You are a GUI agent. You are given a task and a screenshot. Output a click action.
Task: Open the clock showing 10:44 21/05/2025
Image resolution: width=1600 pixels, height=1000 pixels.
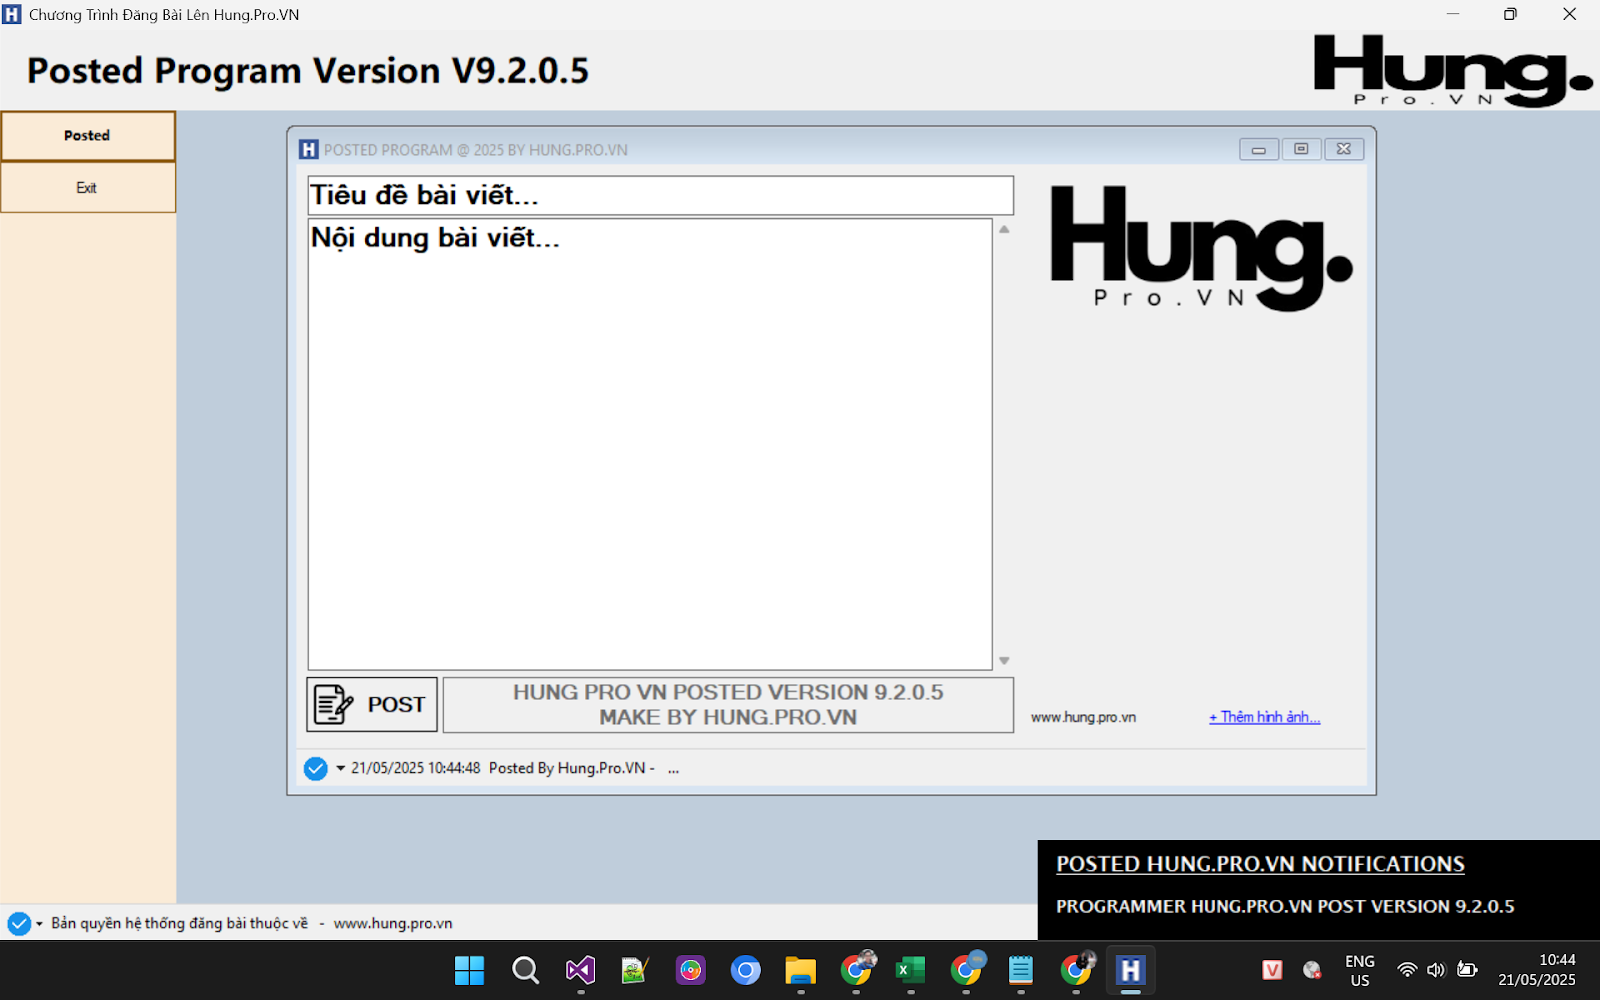(1536, 970)
